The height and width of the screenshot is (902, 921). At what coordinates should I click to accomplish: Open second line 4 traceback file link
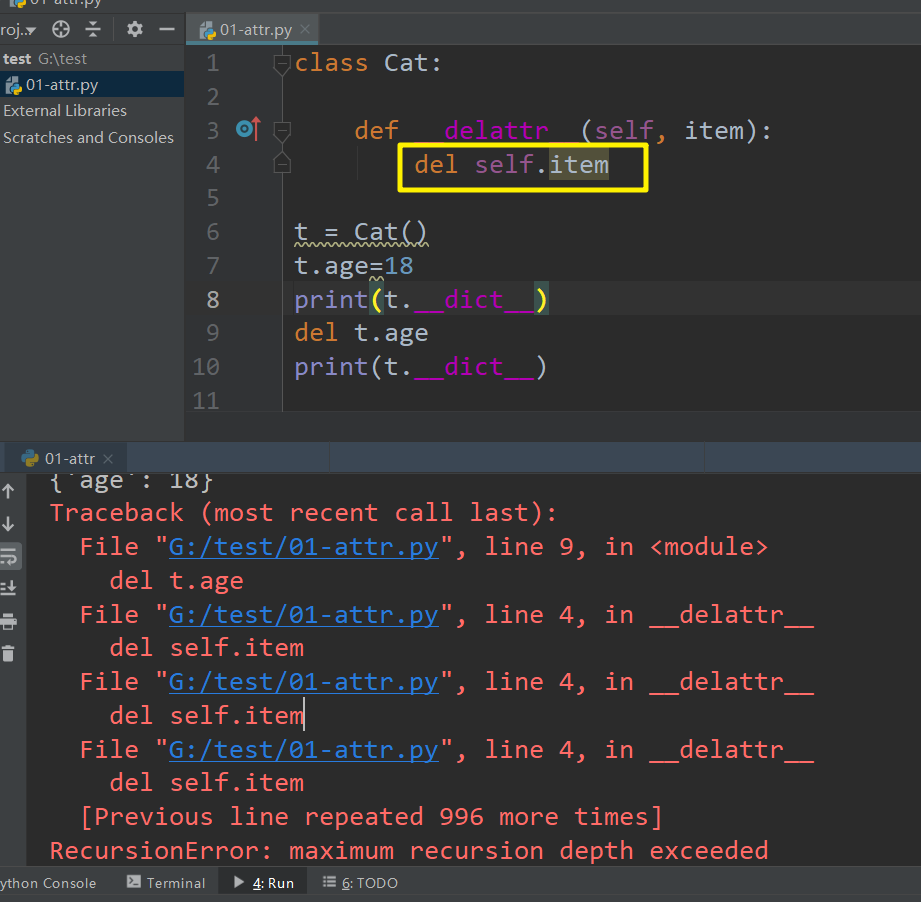click(x=303, y=682)
